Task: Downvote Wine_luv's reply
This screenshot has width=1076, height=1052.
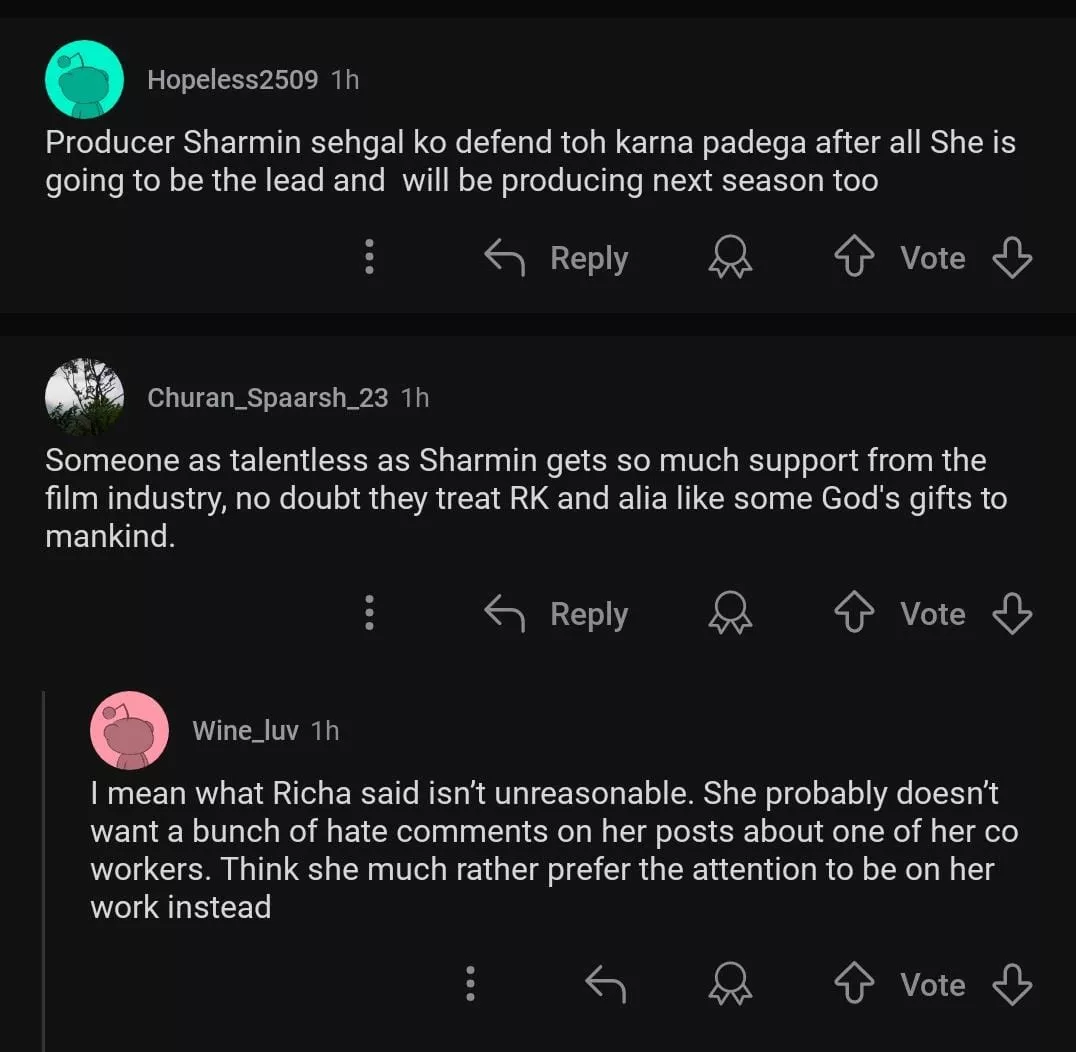Action: pyautogui.click(x=1012, y=985)
